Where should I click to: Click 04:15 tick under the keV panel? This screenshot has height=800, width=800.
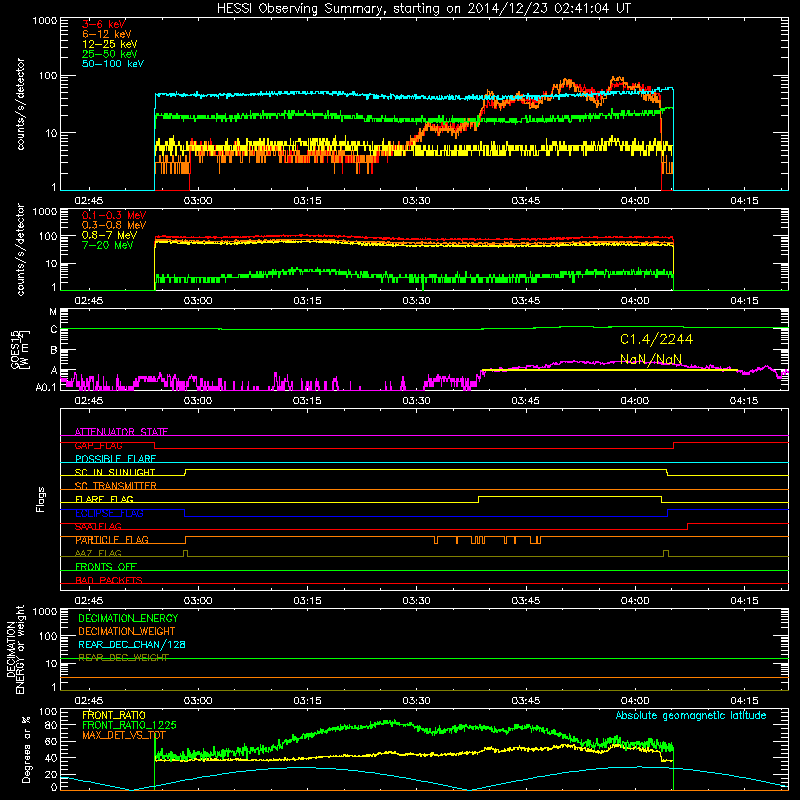tap(744, 201)
